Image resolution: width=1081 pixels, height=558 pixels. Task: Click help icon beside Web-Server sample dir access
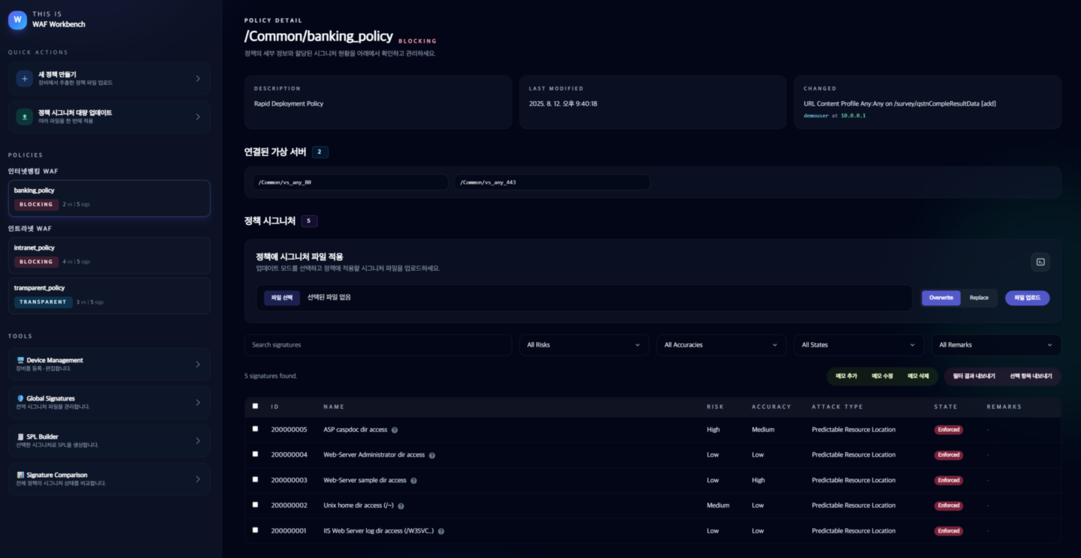click(414, 481)
